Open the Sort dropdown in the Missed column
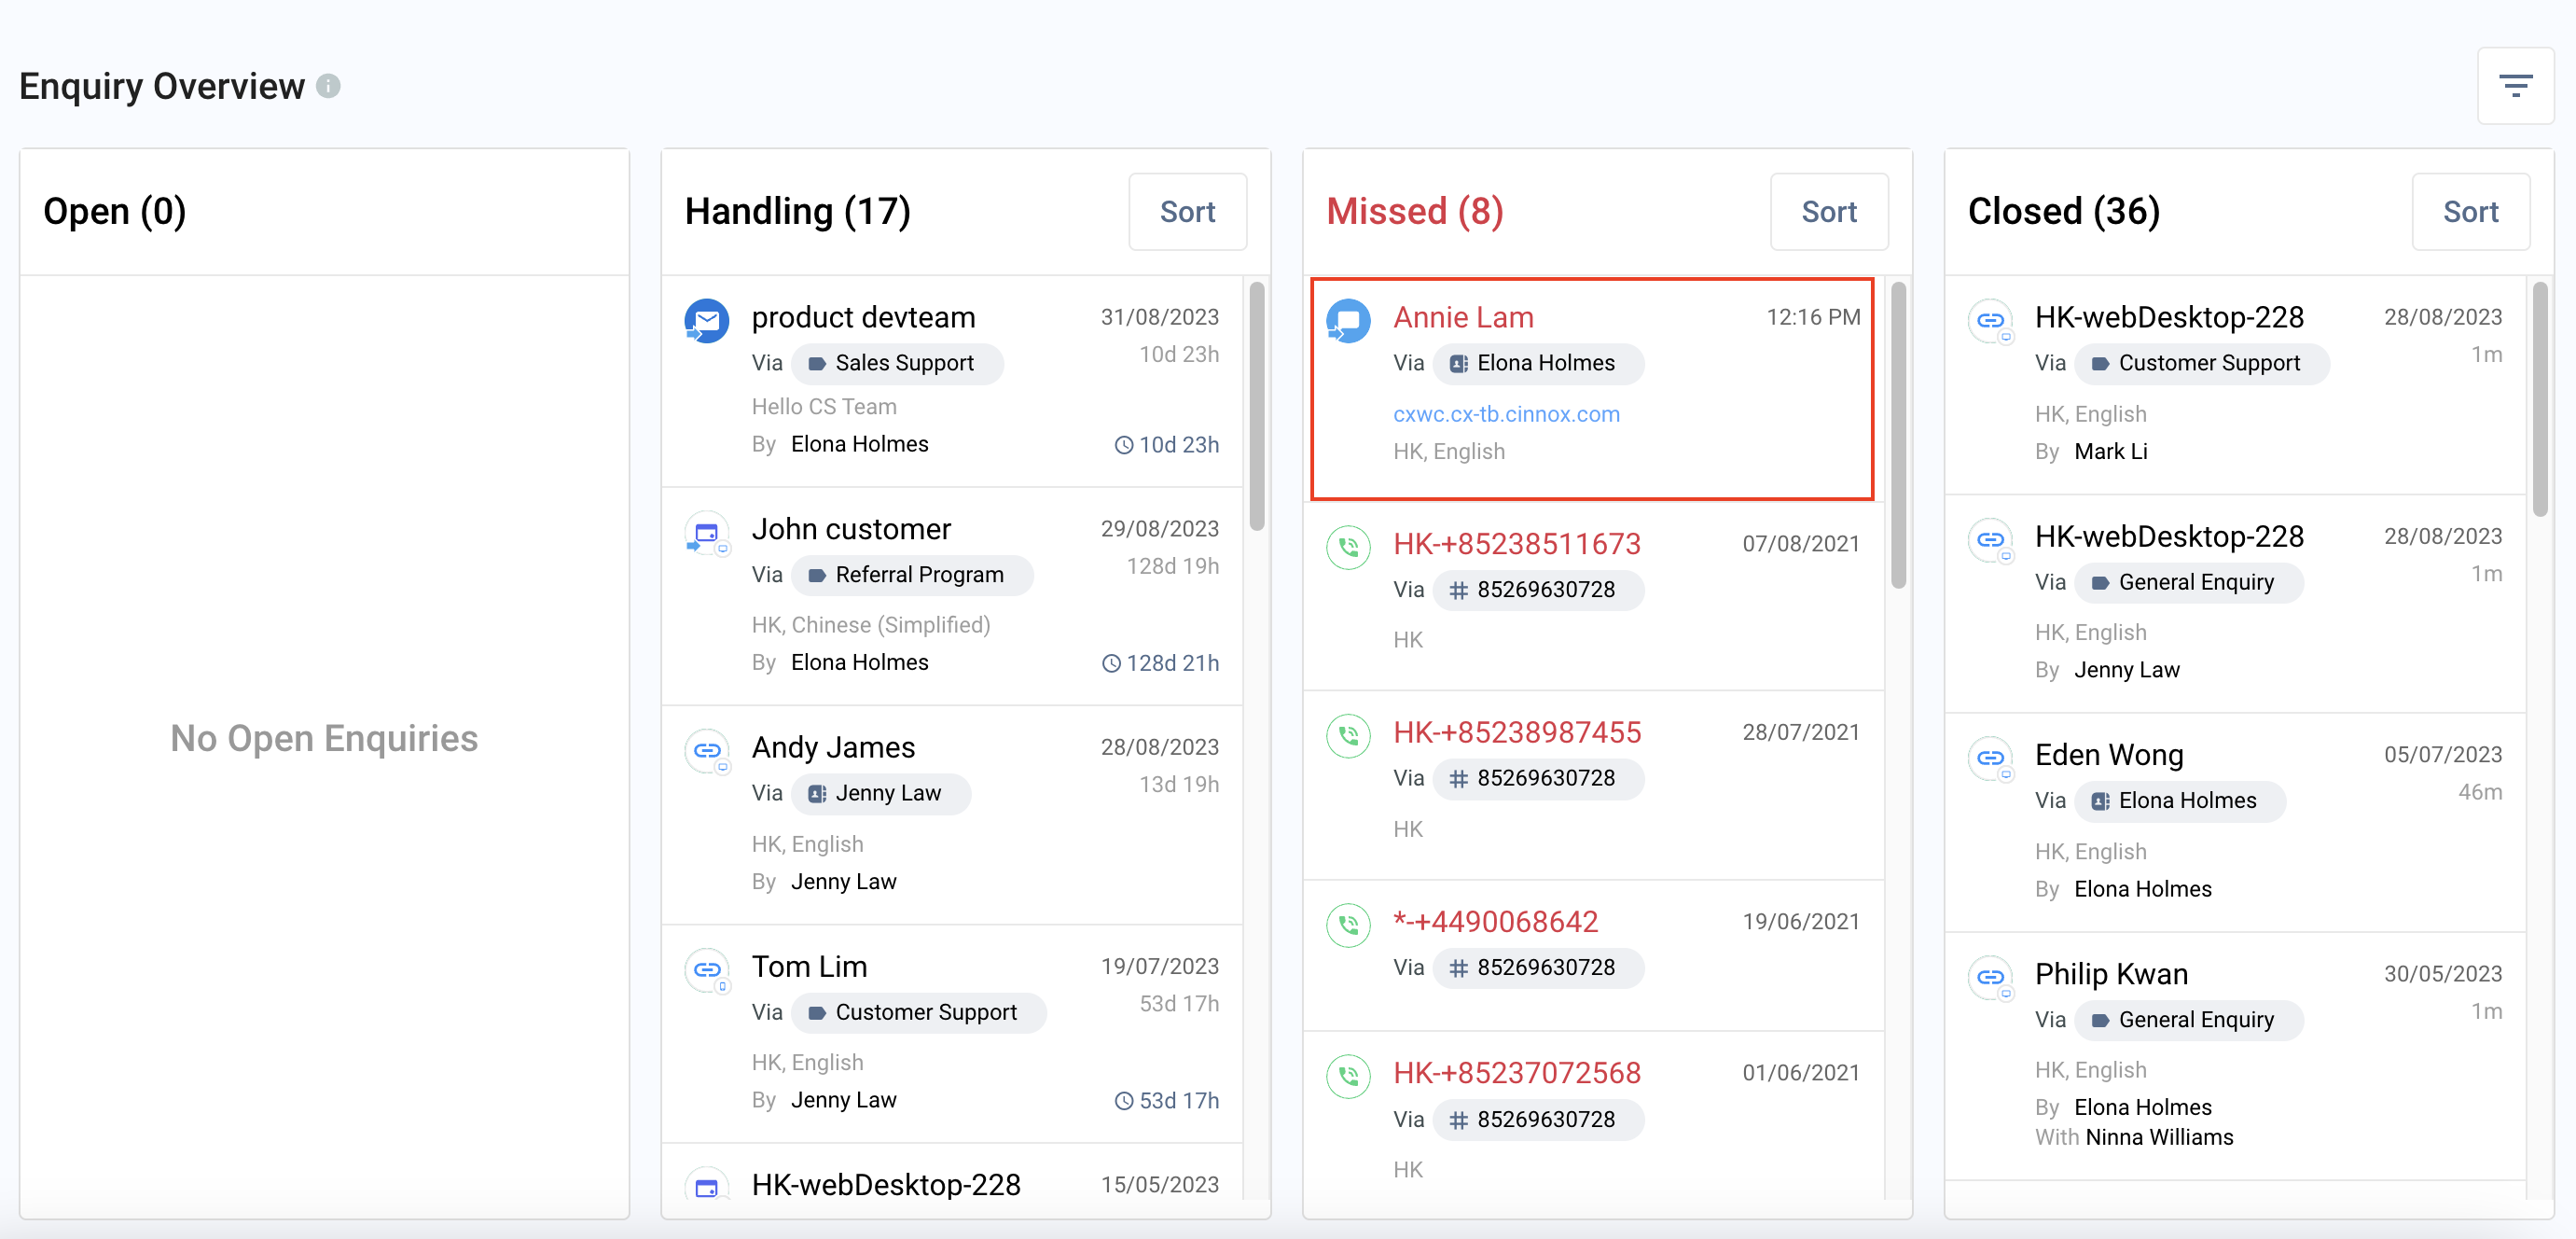Viewport: 2576px width, 1239px height. pyautogui.click(x=1828, y=212)
